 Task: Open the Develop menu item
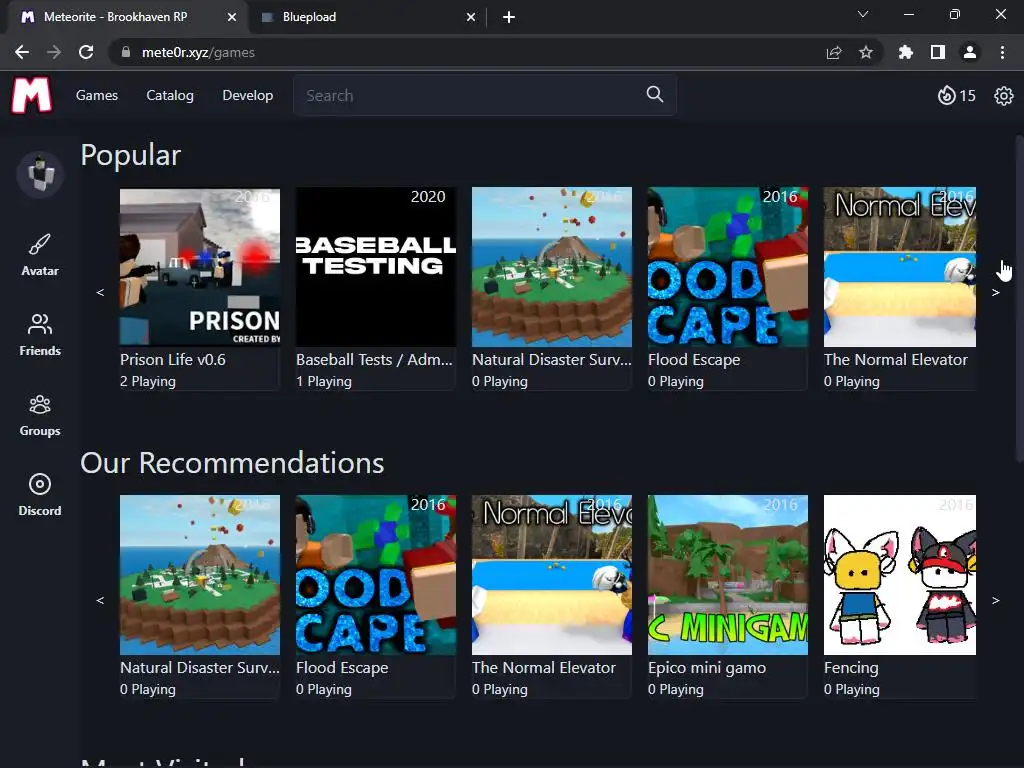click(x=248, y=95)
